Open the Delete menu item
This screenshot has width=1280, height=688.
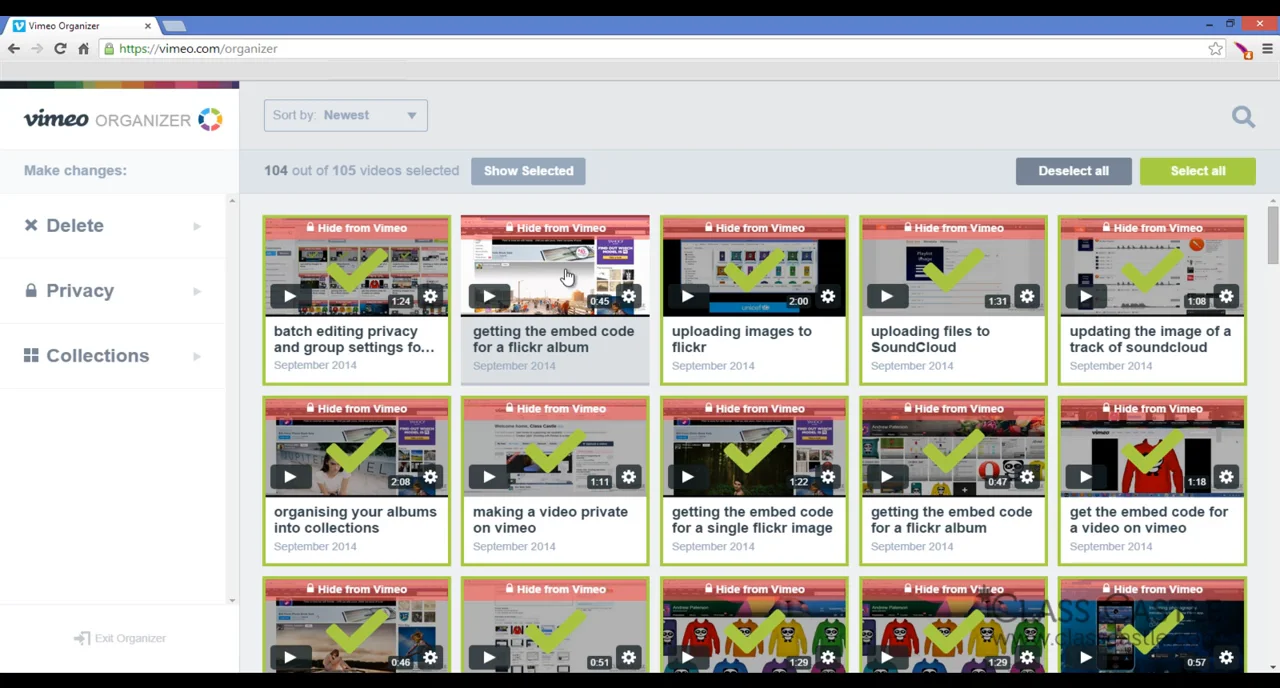[112, 225]
